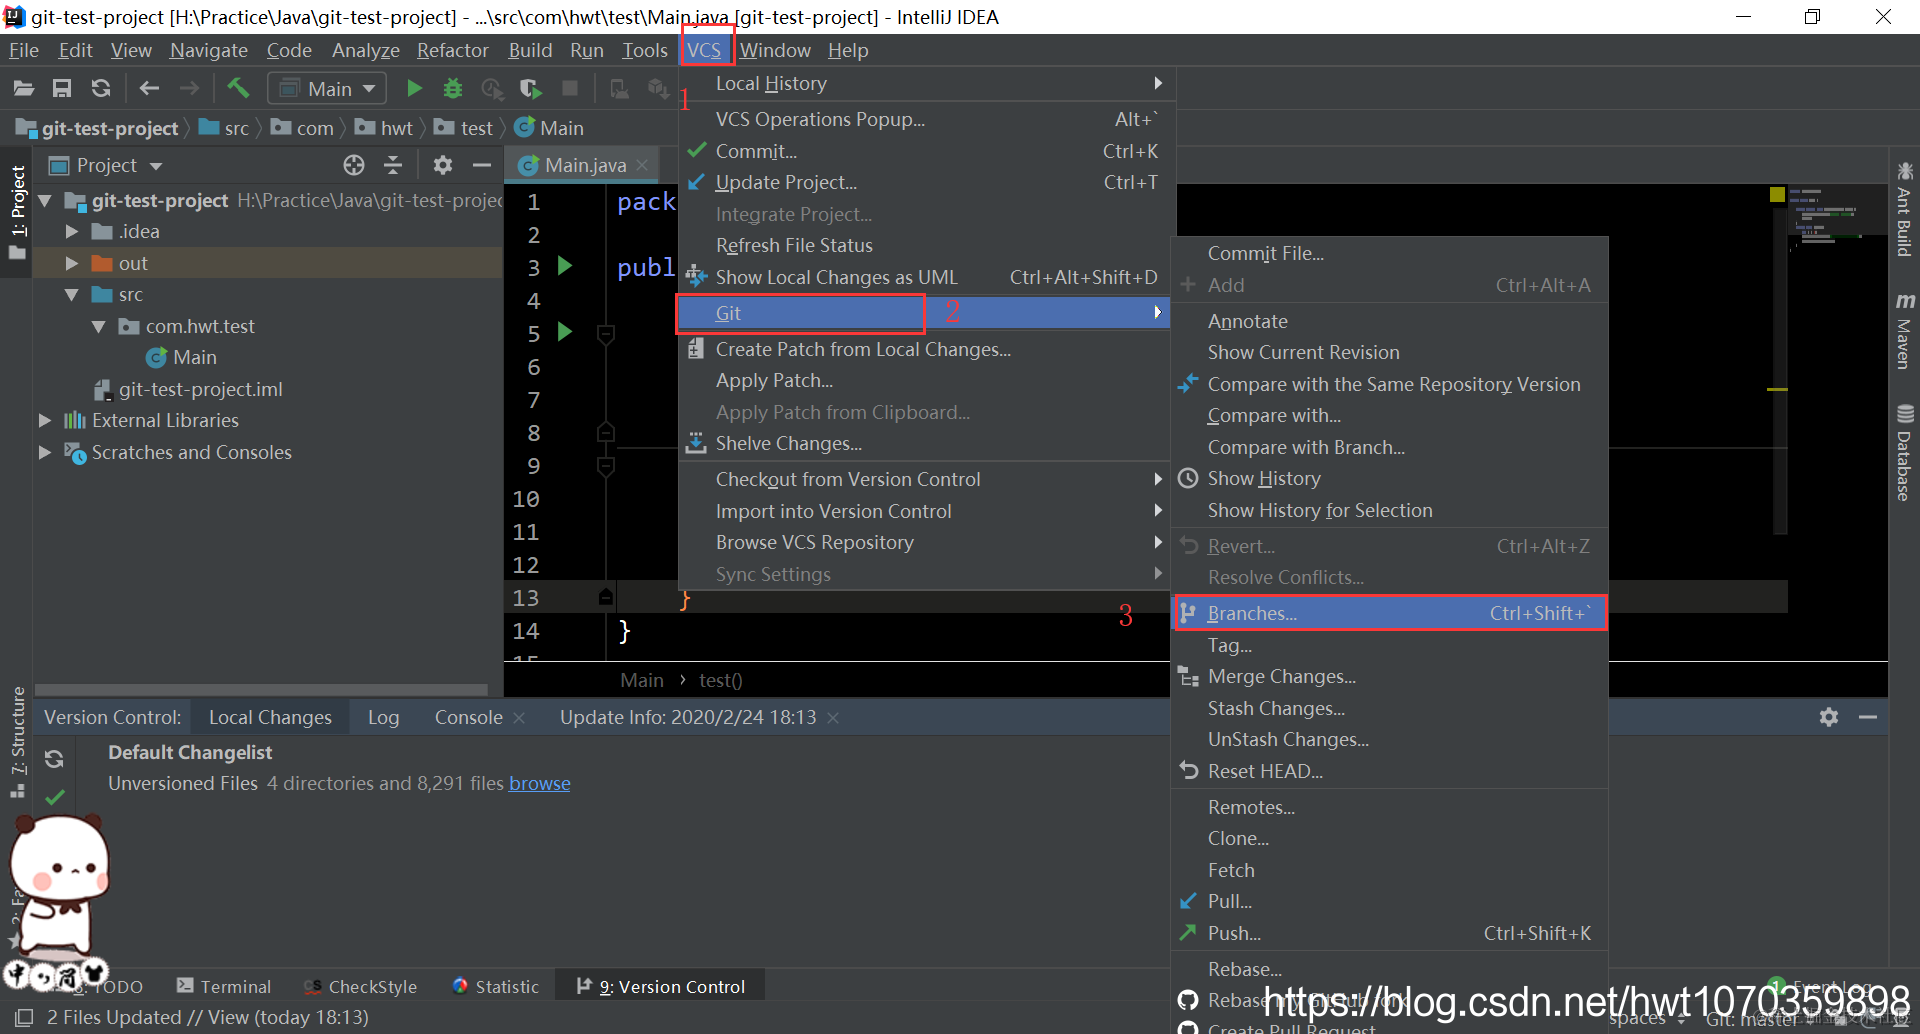Click the Refresh icon in Version Control panel
The width and height of the screenshot is (1920, 1034).
tap(54, 759)
